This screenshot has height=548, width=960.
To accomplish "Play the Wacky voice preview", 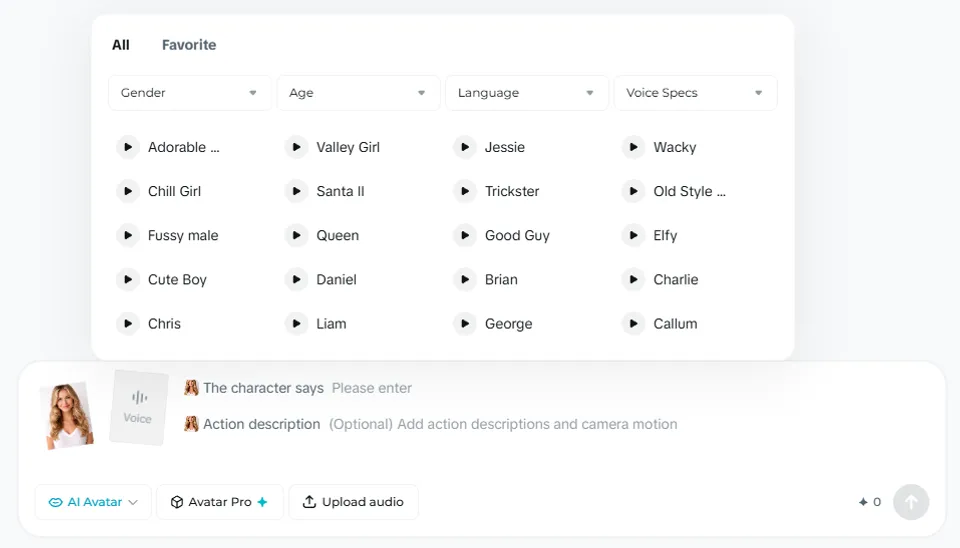I will click(x=633, y=147).
